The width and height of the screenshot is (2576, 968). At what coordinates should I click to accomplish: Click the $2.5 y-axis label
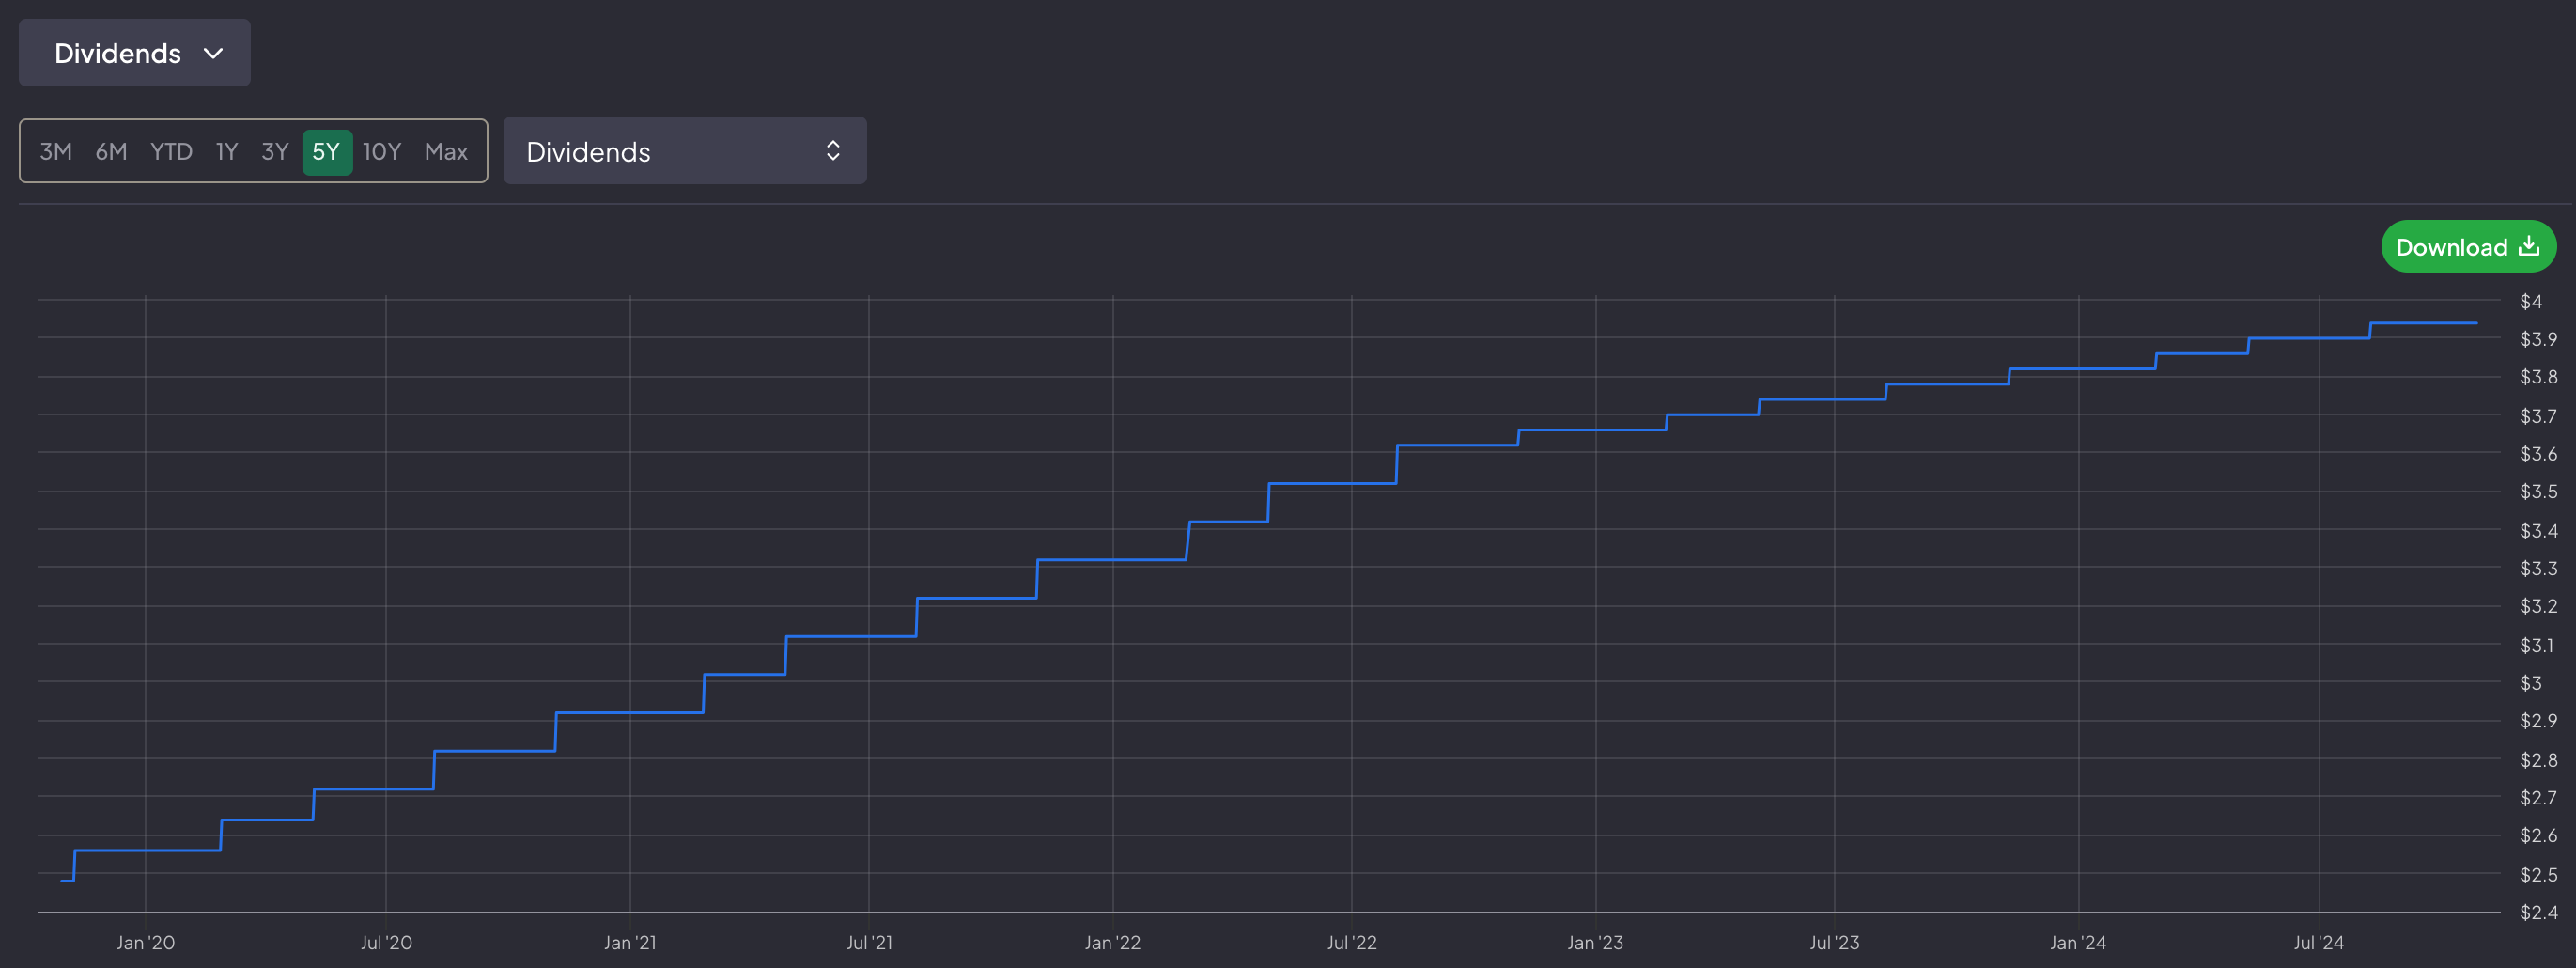(x=2538, y=875)
